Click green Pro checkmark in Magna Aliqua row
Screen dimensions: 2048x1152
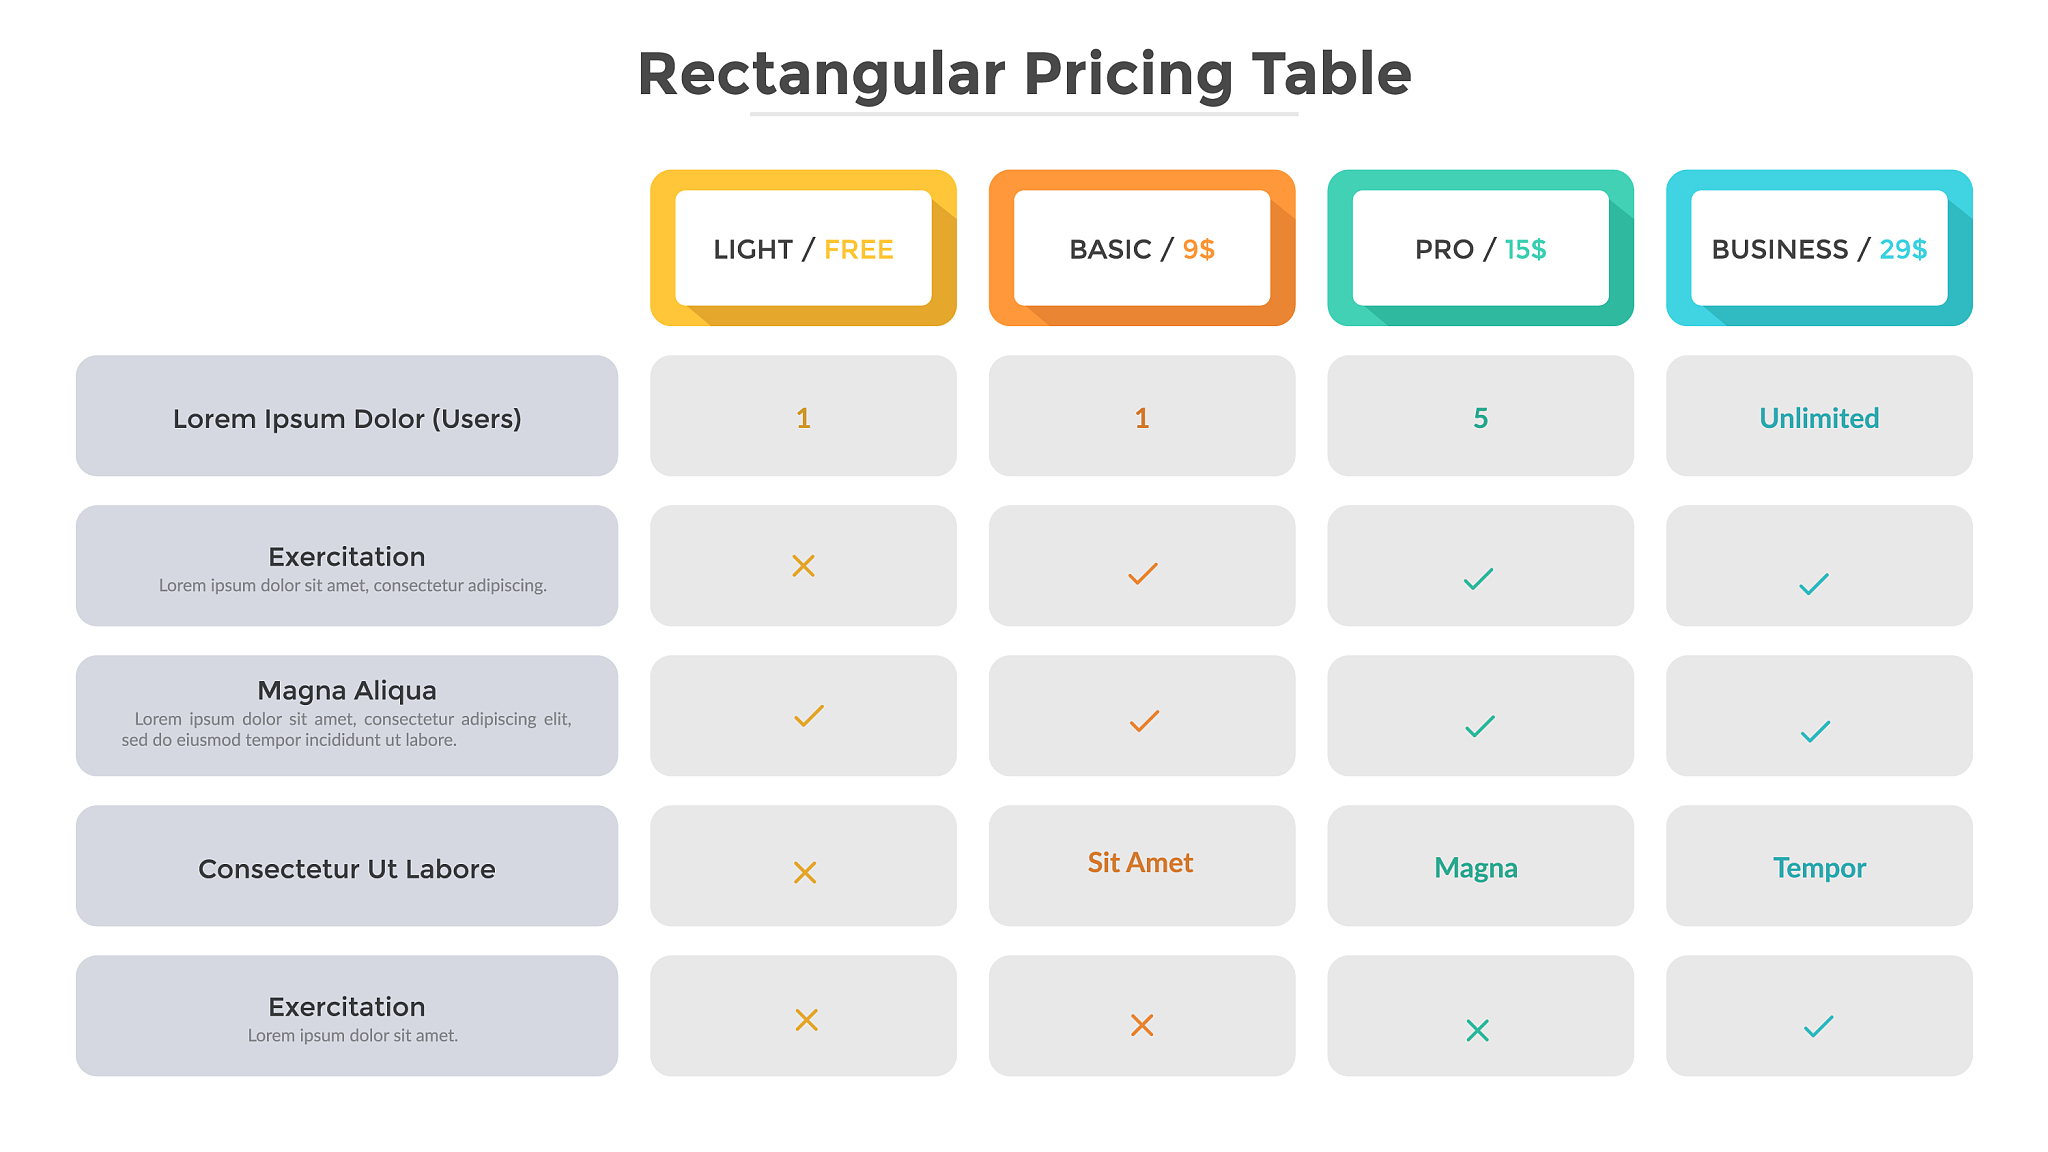click(1480, 726)
